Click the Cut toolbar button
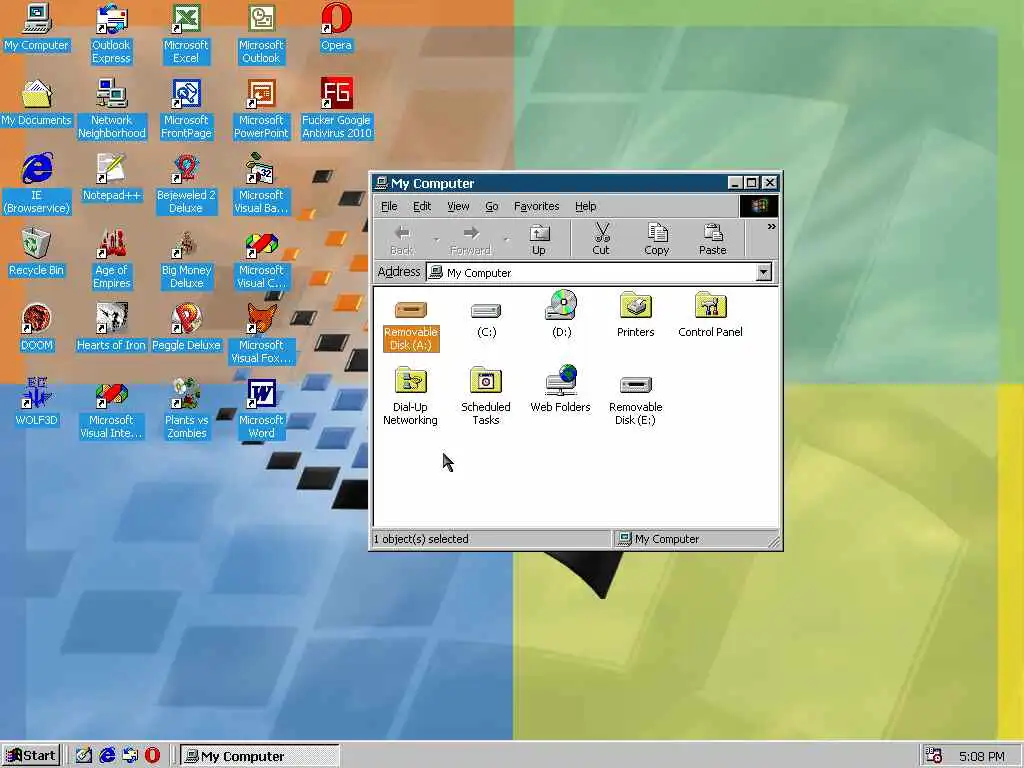The height and width of the screenshot is (768, 1024). point(601,240)
